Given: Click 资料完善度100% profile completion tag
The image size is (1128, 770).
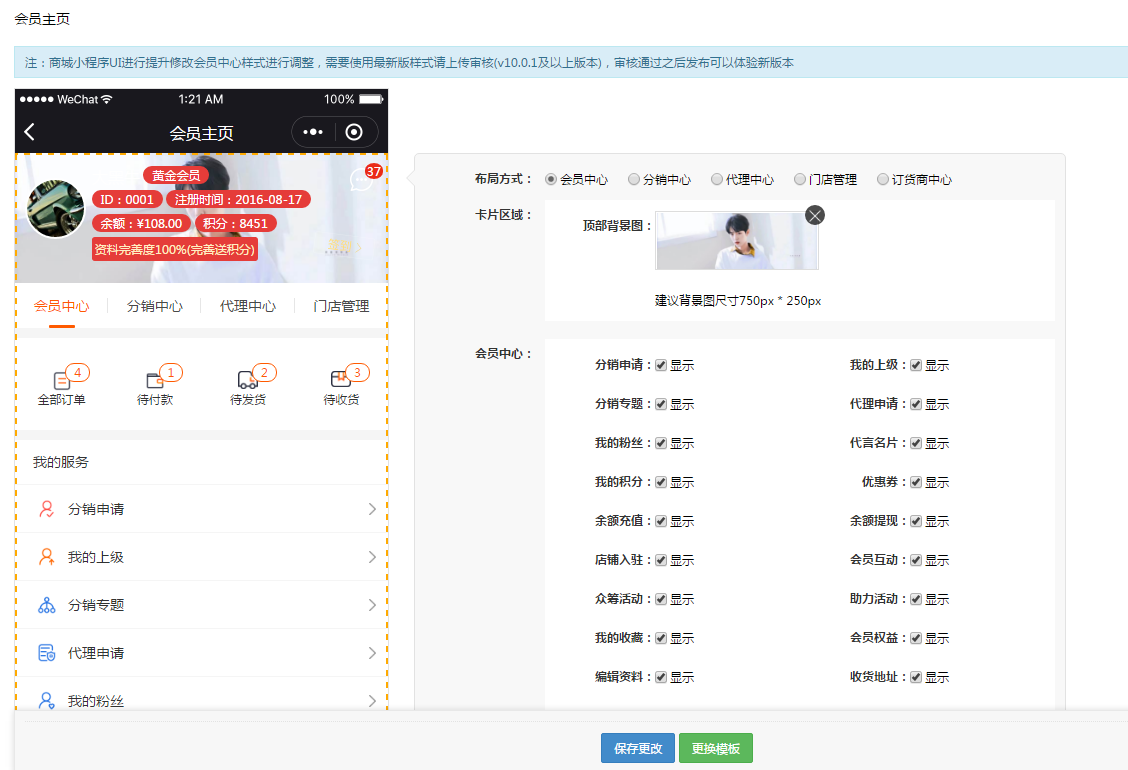Looking at the screenshot, I should pos(175,250).
